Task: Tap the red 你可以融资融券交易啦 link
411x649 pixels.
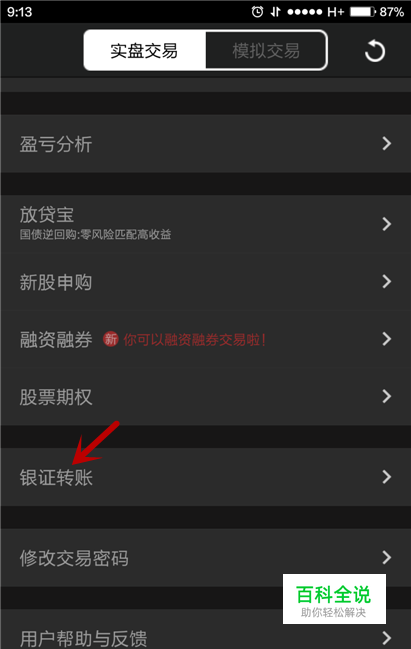Action: 194,340
